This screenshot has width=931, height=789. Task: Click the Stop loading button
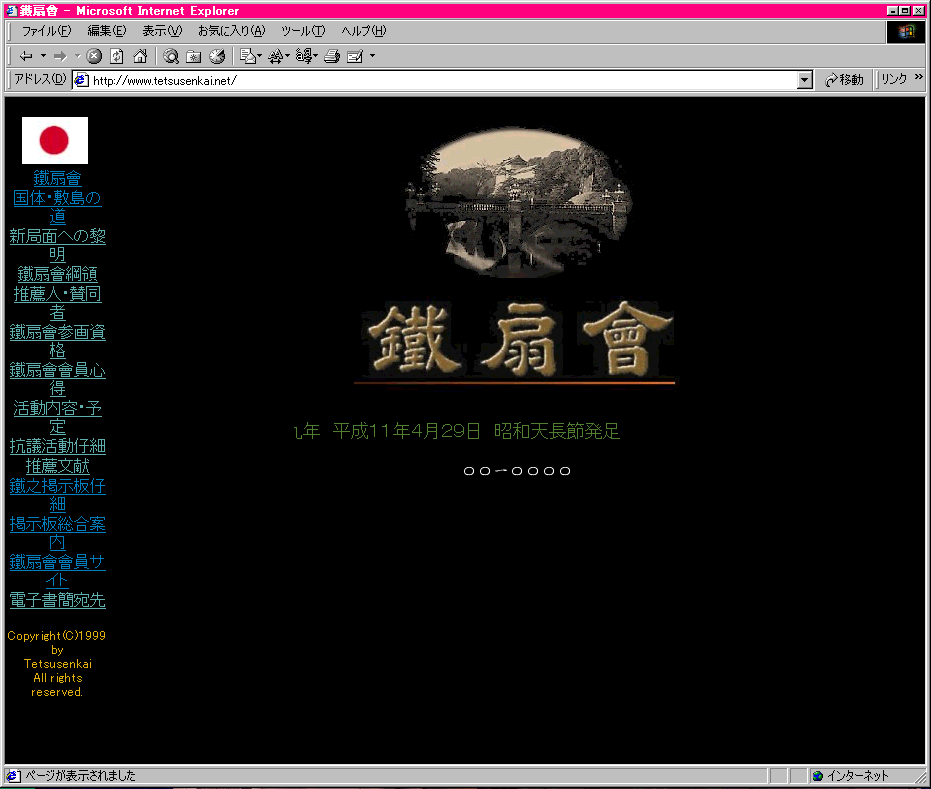point(94,56)
